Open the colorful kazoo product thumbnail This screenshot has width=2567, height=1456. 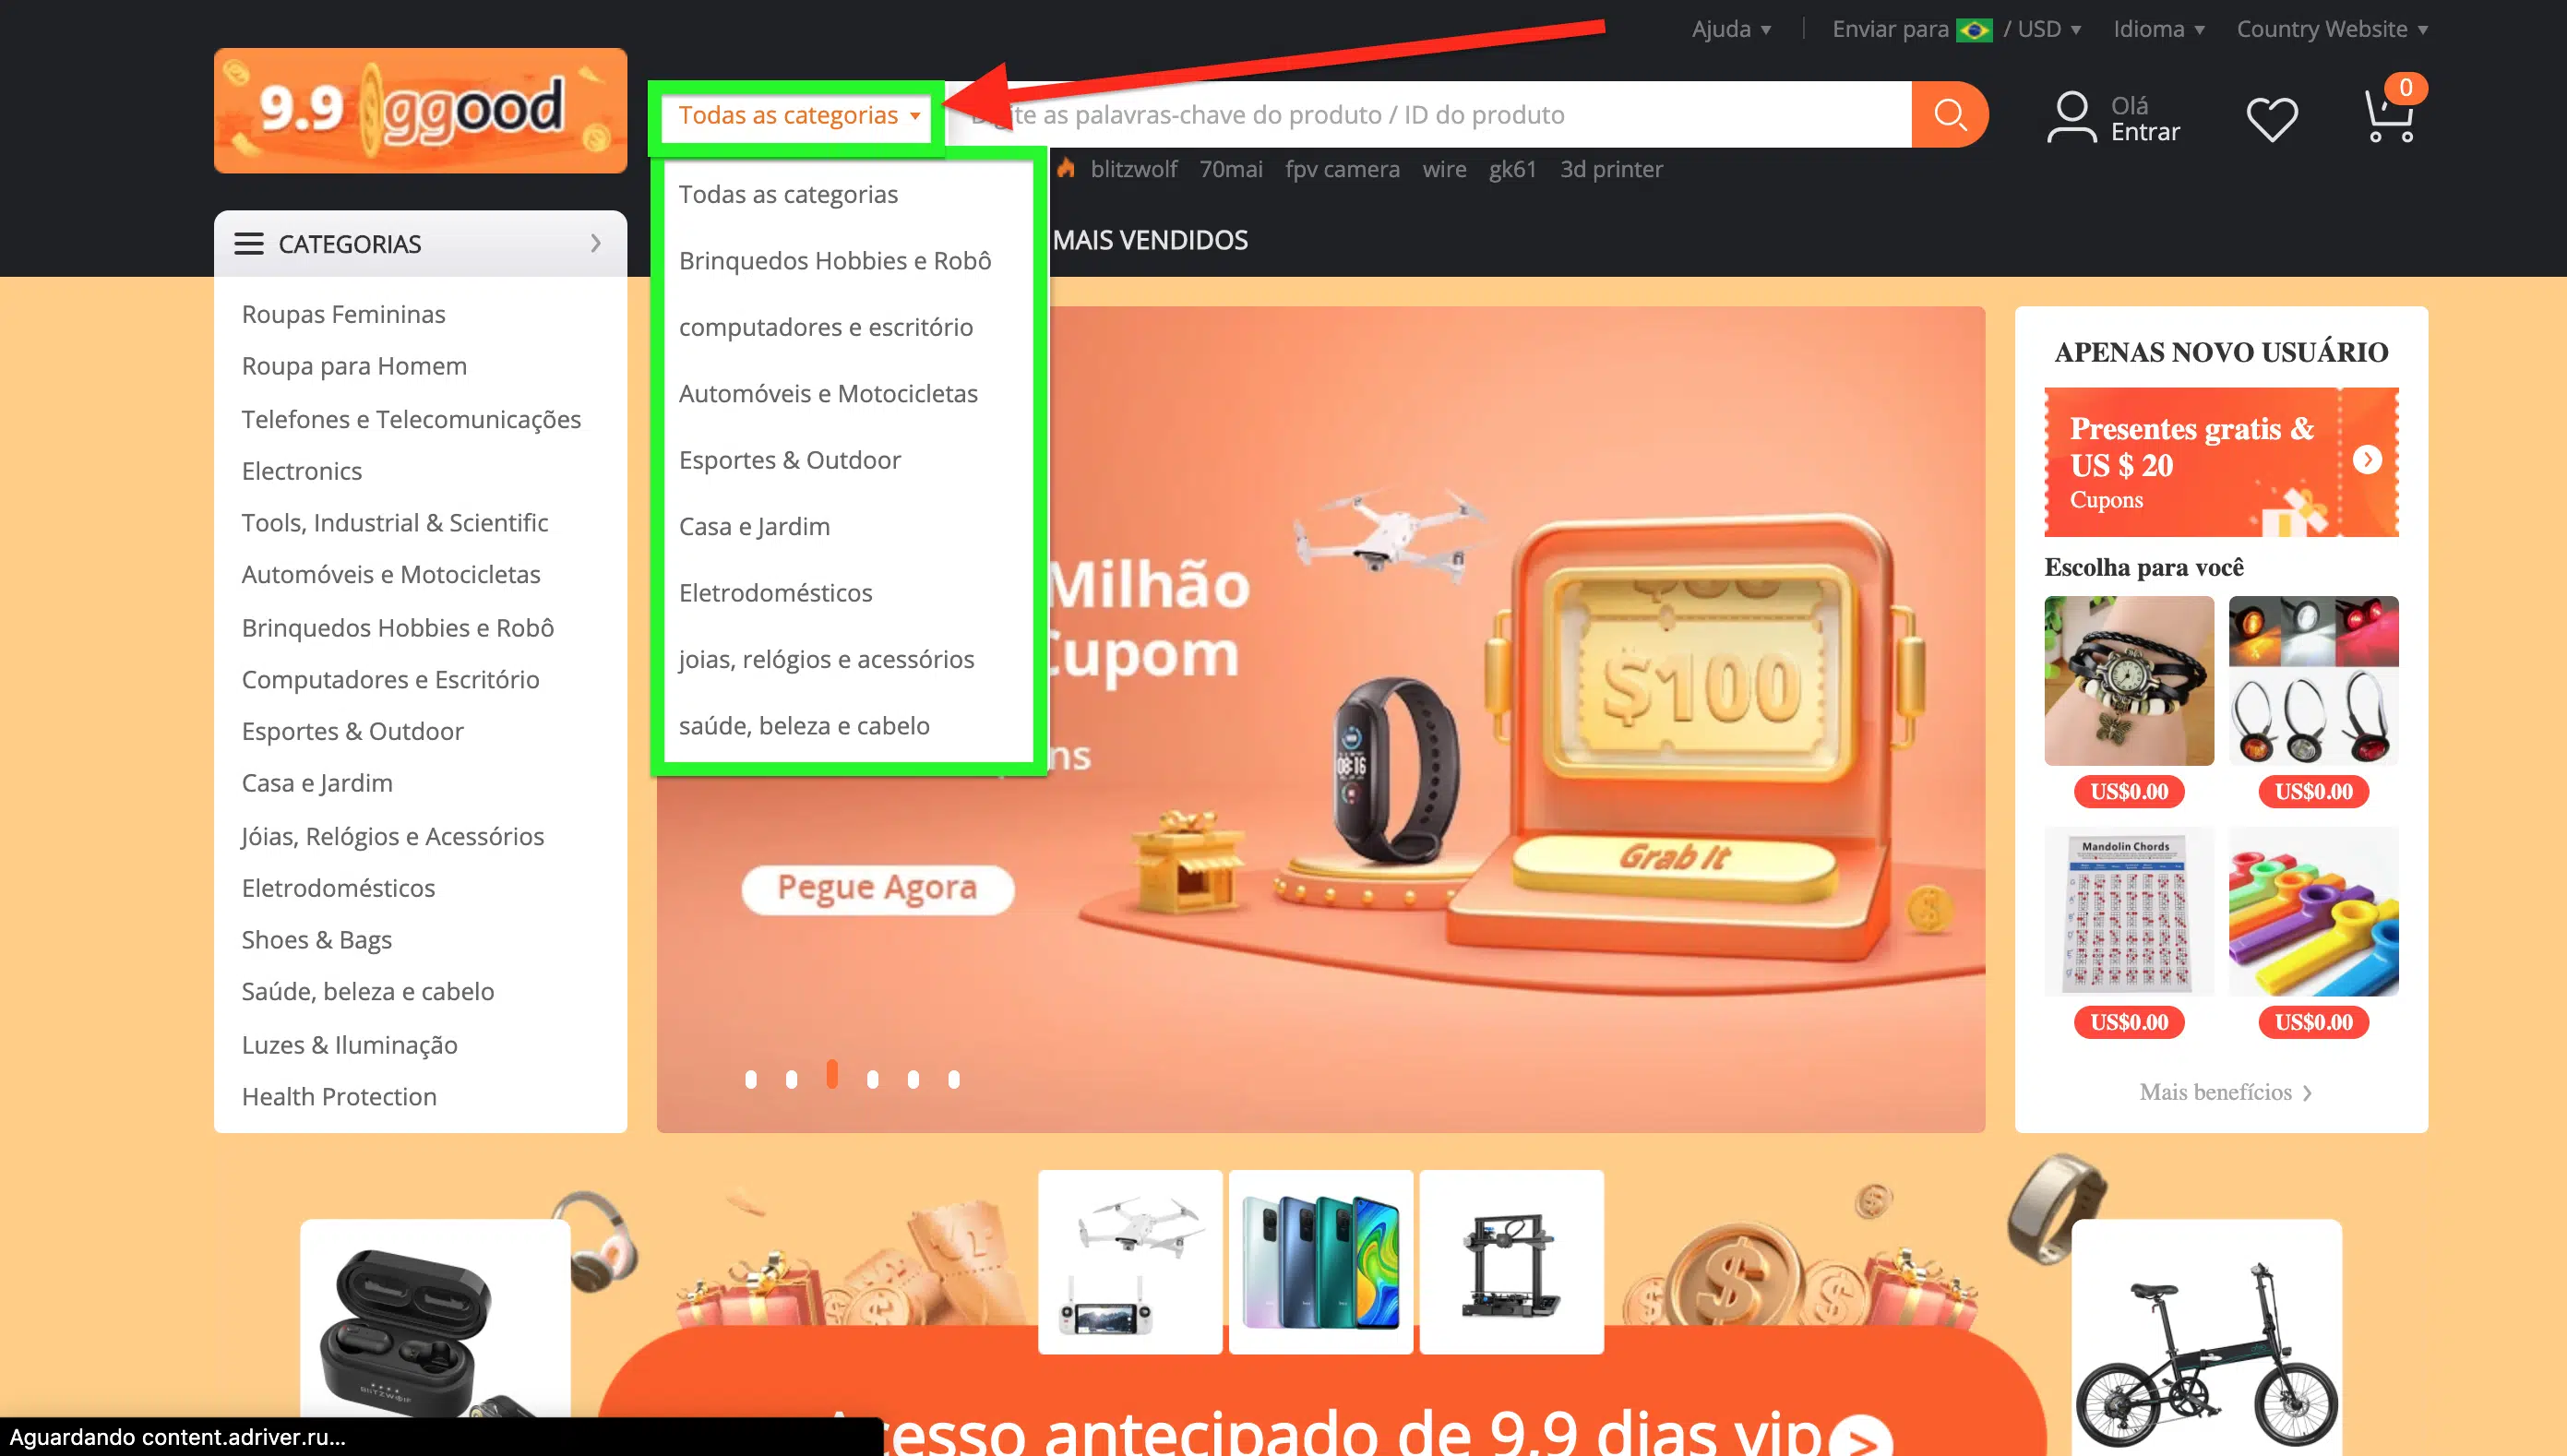tap(2313, 911)
